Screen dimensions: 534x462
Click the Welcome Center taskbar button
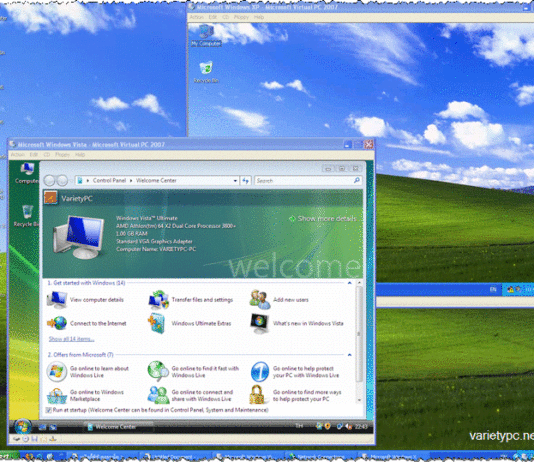(x=118, y=427)
